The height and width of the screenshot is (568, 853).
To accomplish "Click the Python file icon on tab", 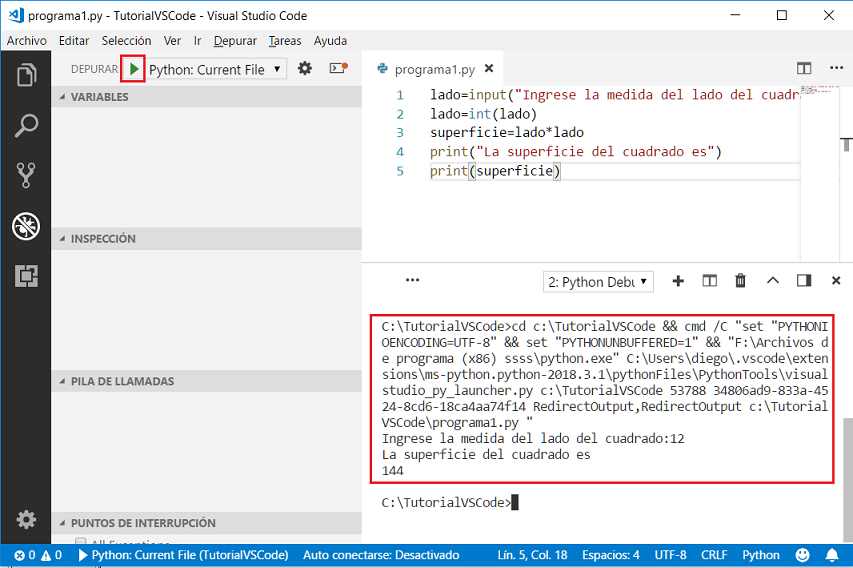I will tap(382, 69).
